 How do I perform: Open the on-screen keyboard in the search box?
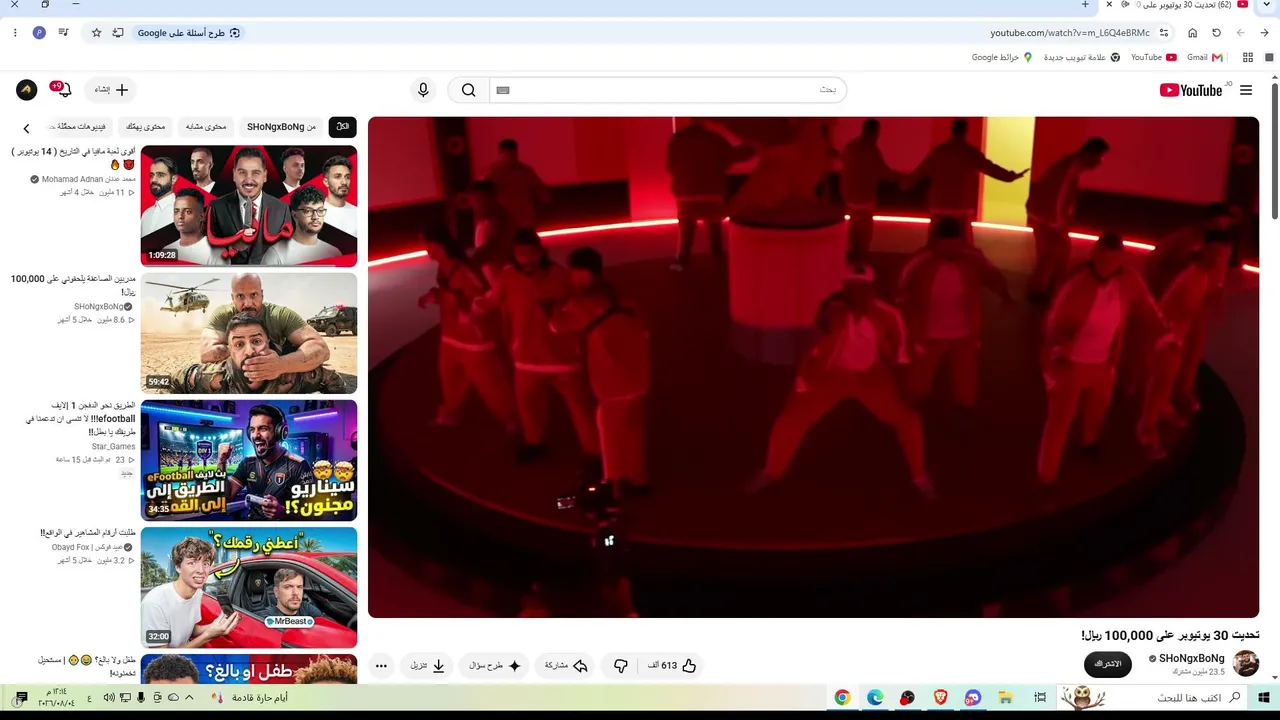click(503, 90)
